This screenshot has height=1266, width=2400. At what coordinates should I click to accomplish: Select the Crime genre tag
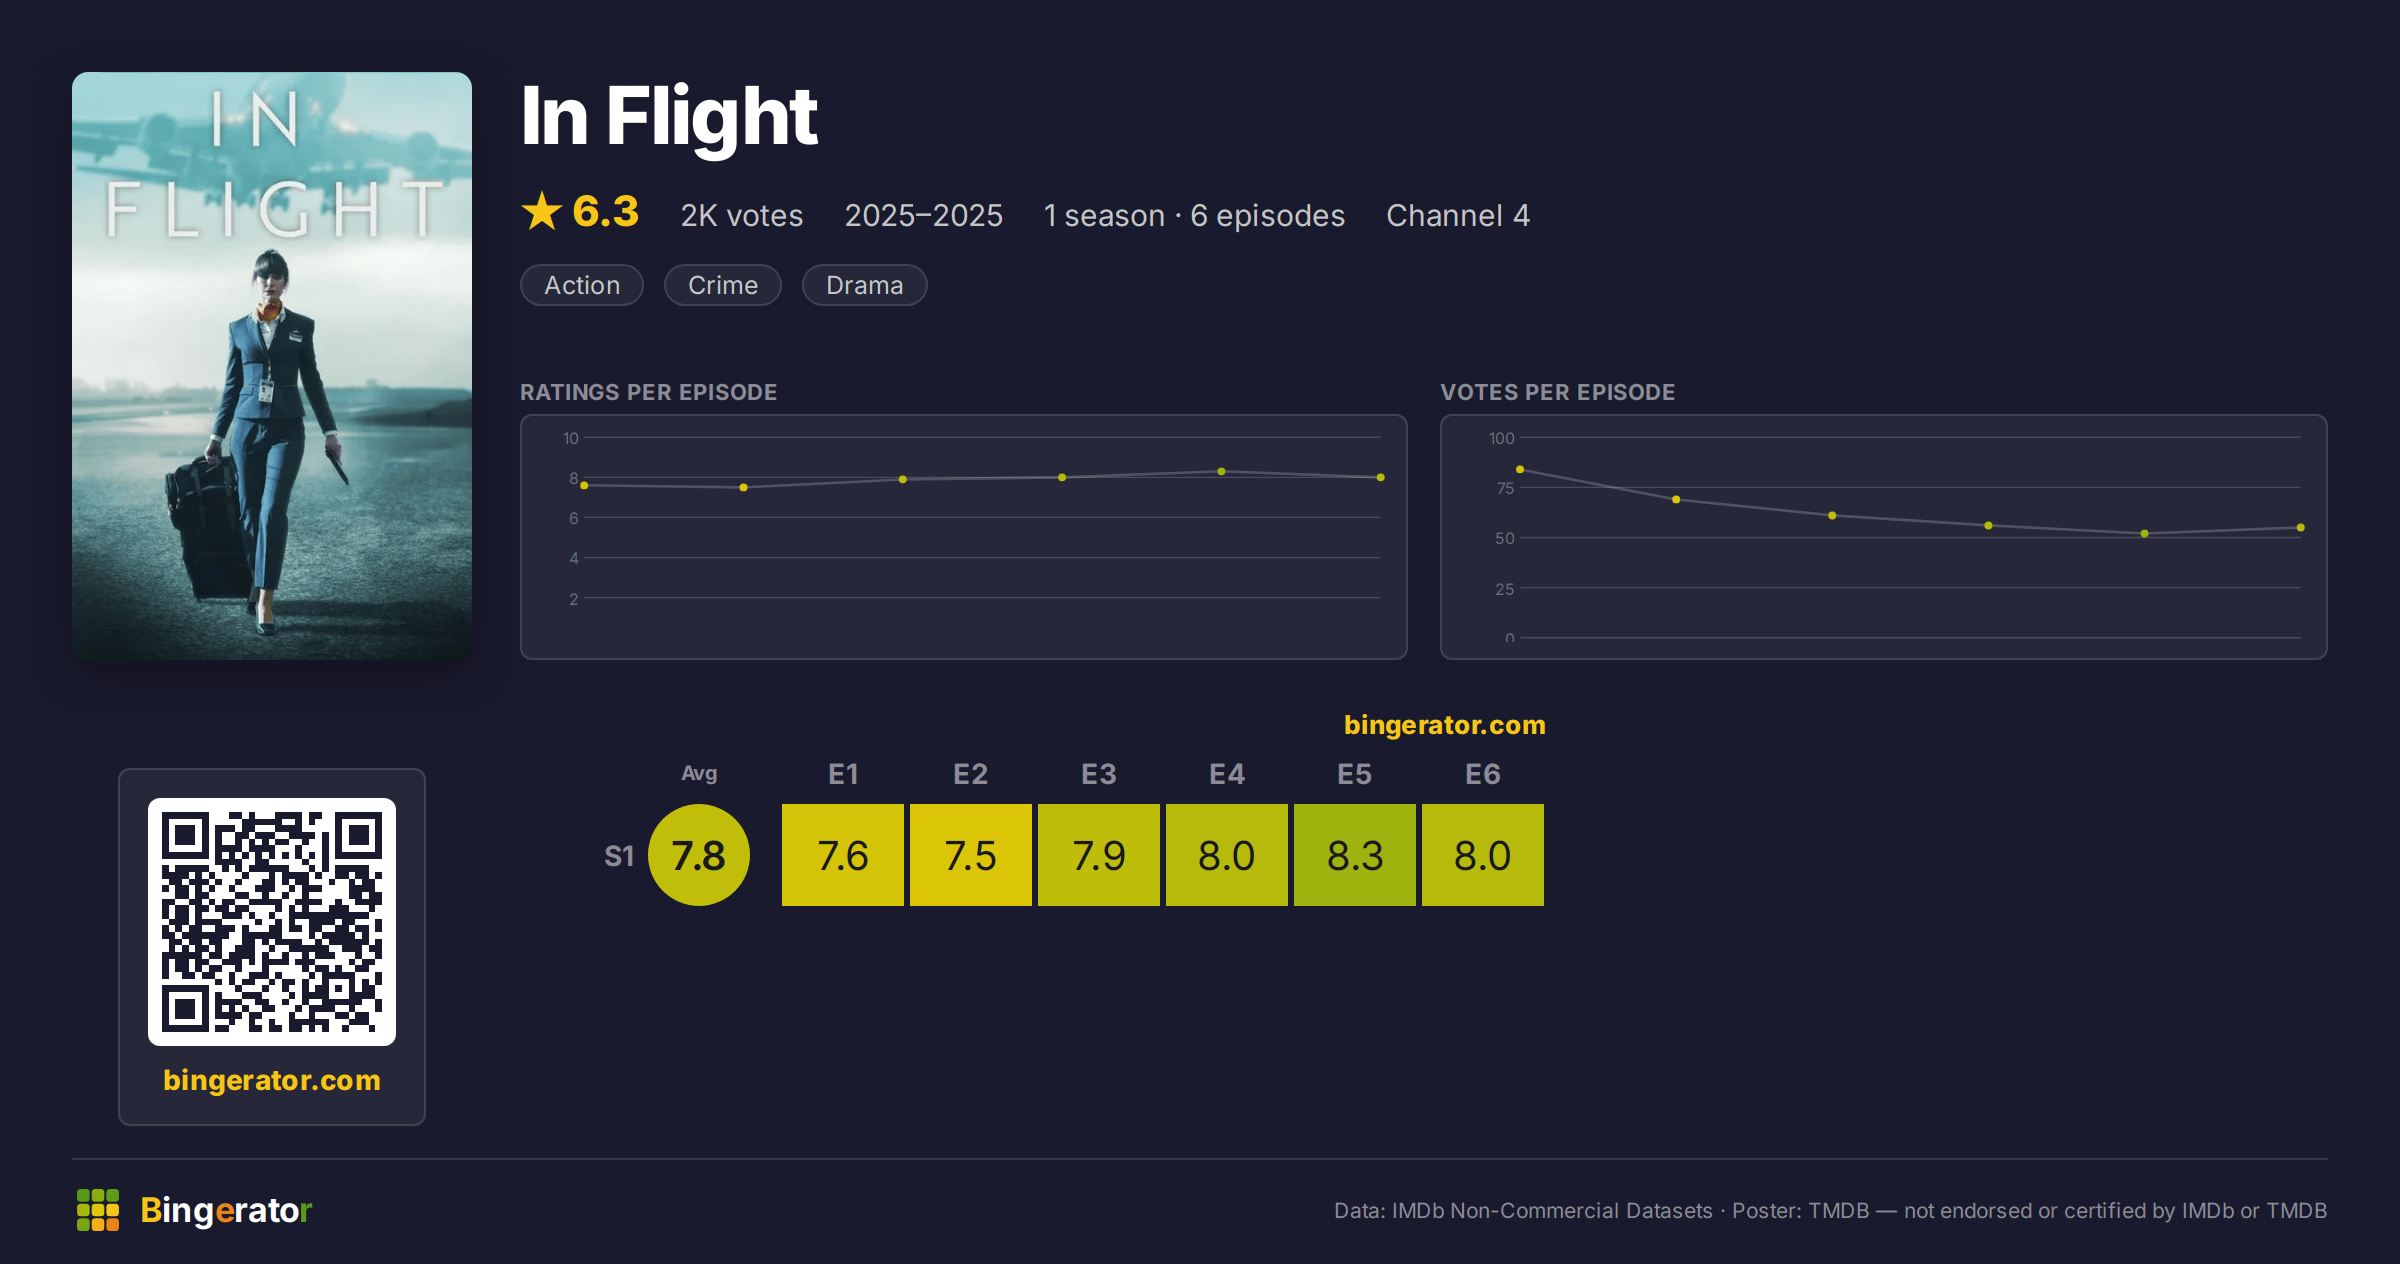pyautogui.click(x=723, y=285)
